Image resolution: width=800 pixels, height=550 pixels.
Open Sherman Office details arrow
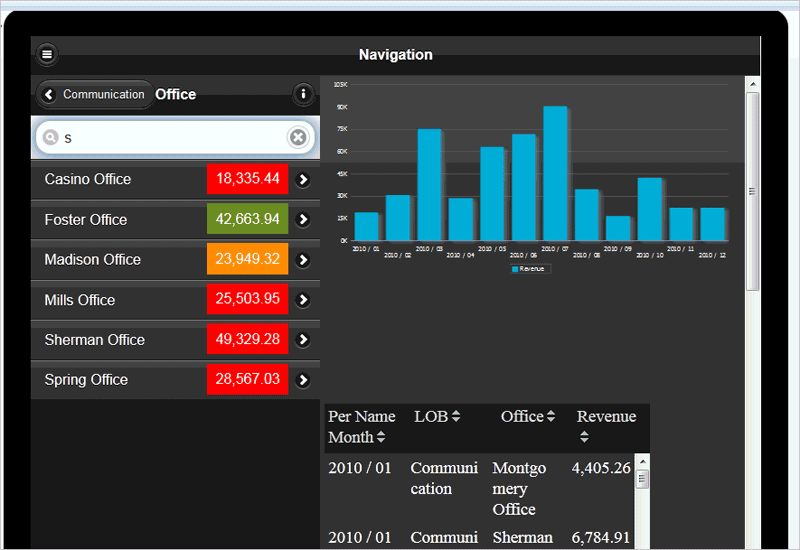tap(303, 339)
